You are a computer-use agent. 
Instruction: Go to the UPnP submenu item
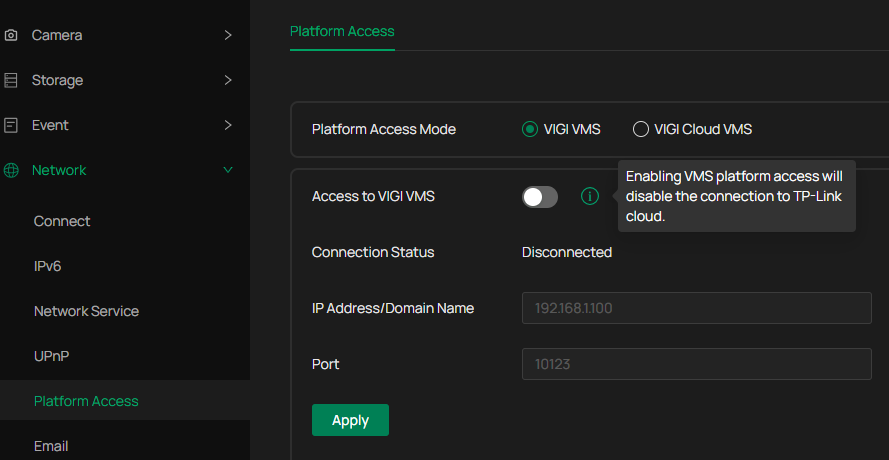click(x=52, y=356)
